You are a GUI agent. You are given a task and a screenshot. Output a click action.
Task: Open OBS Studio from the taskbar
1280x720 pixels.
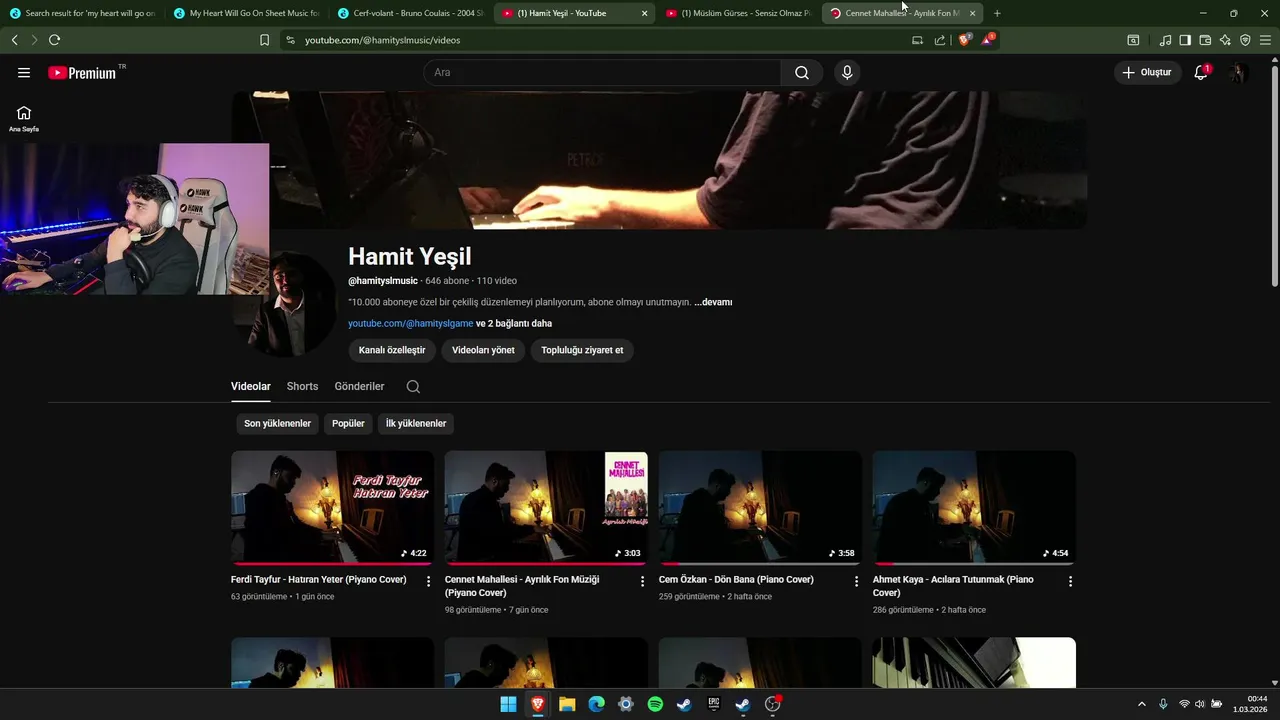[x=772, y=704]
